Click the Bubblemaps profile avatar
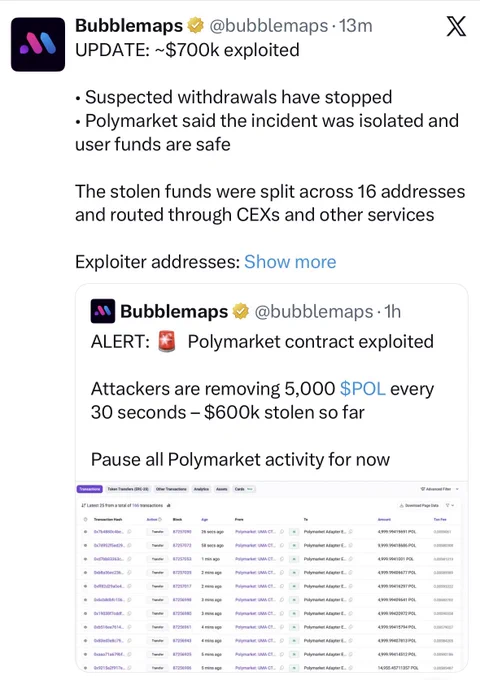This screenshot has width=480, height=680. pos(38,44)
